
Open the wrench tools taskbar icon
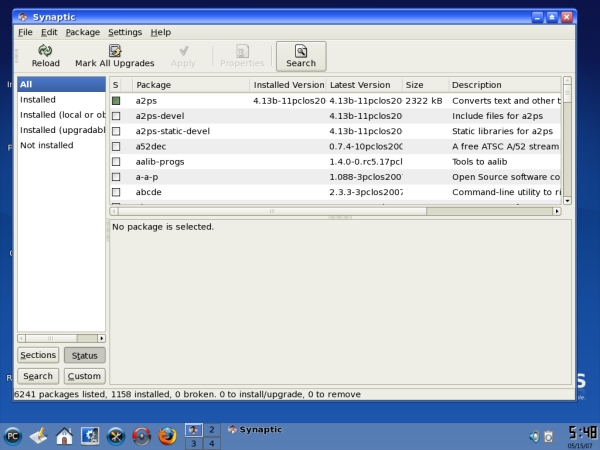point(116,436)
